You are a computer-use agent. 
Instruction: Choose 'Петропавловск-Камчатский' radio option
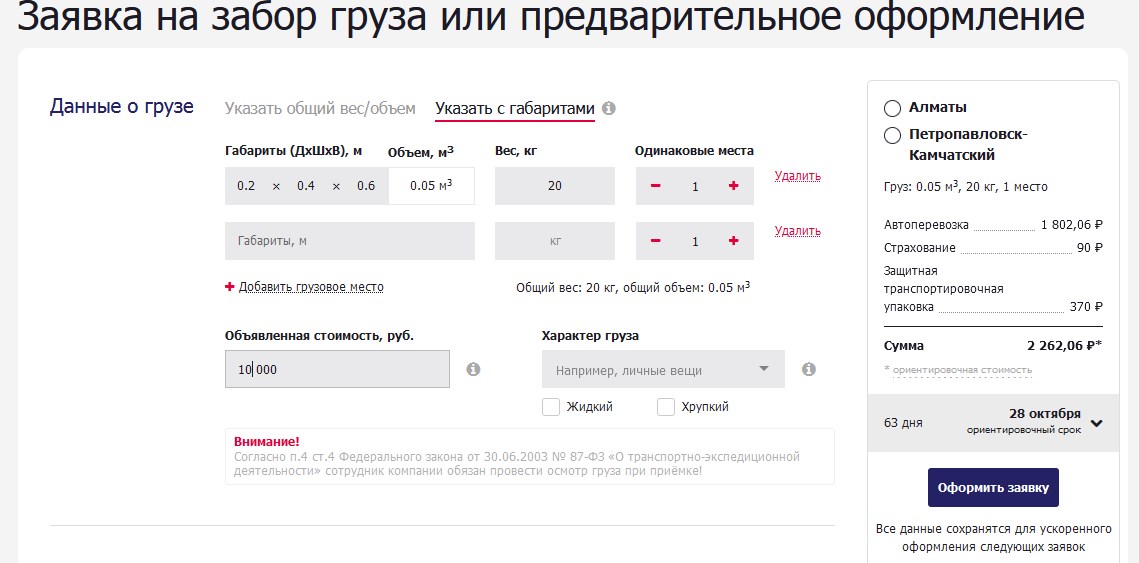click(892, 135)
